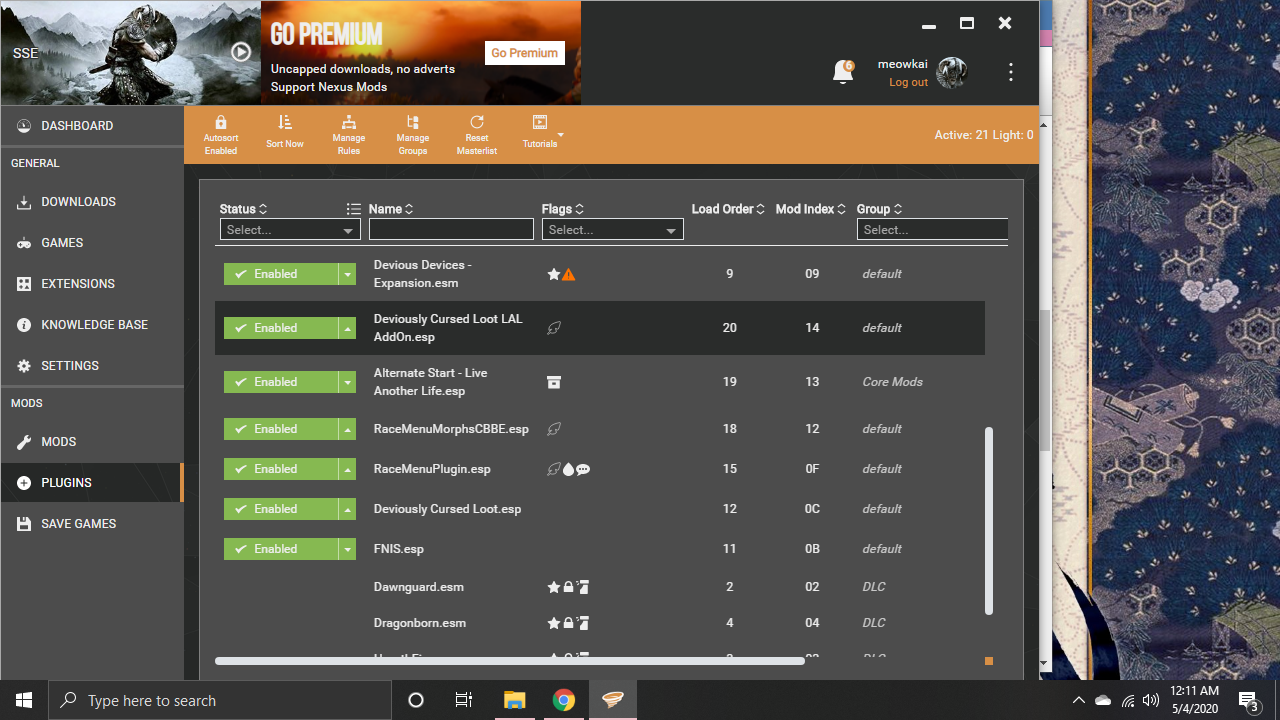Click the meowkai profile avatar
The width and height of the screenshot is (1280, 720).
(x=952, y=72)
